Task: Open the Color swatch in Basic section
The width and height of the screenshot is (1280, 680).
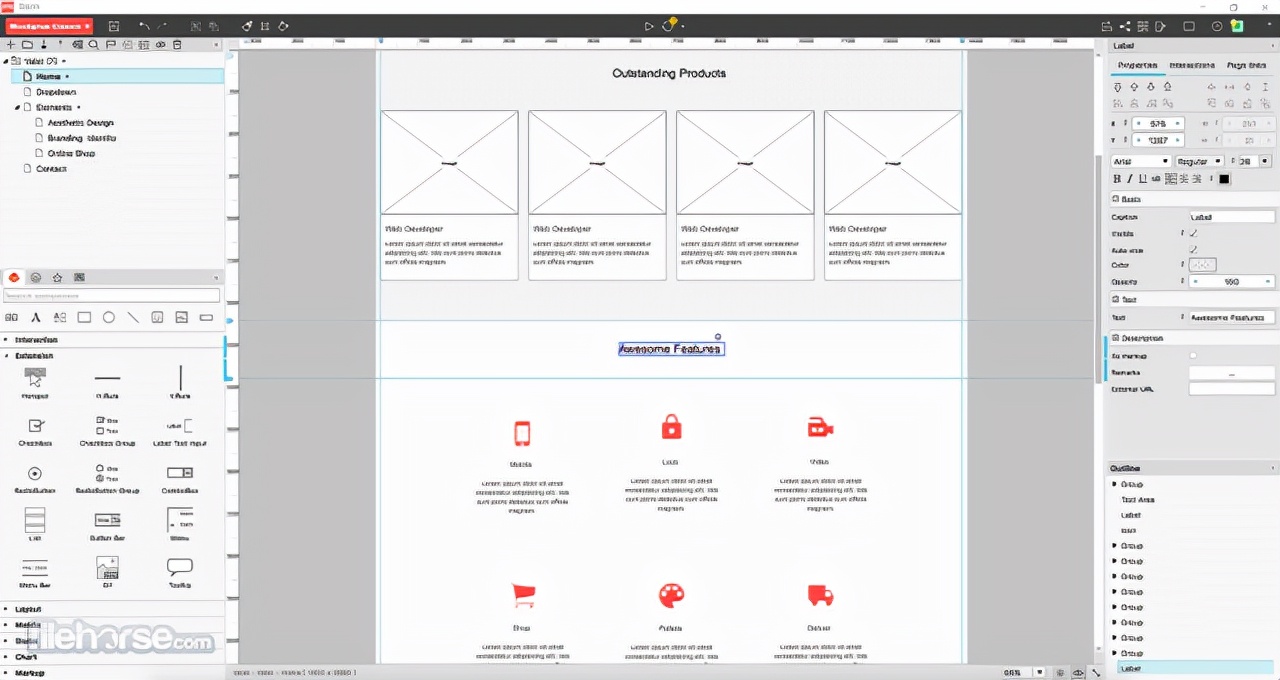Action: pos(1202,265)
